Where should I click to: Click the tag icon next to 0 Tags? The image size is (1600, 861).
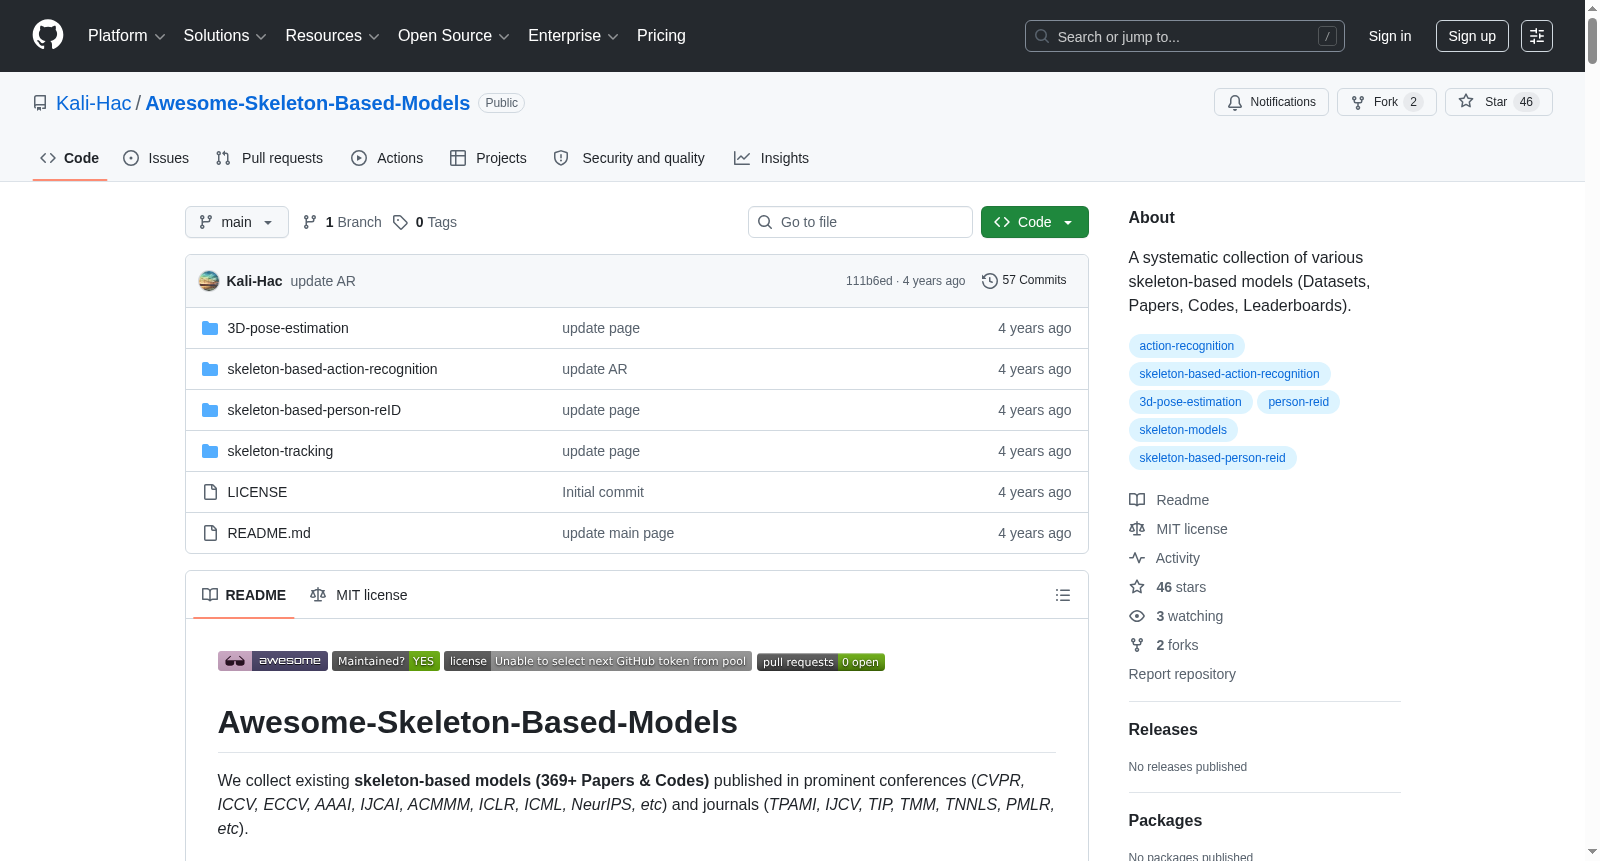pyautogui.click(x=400, y=222)
